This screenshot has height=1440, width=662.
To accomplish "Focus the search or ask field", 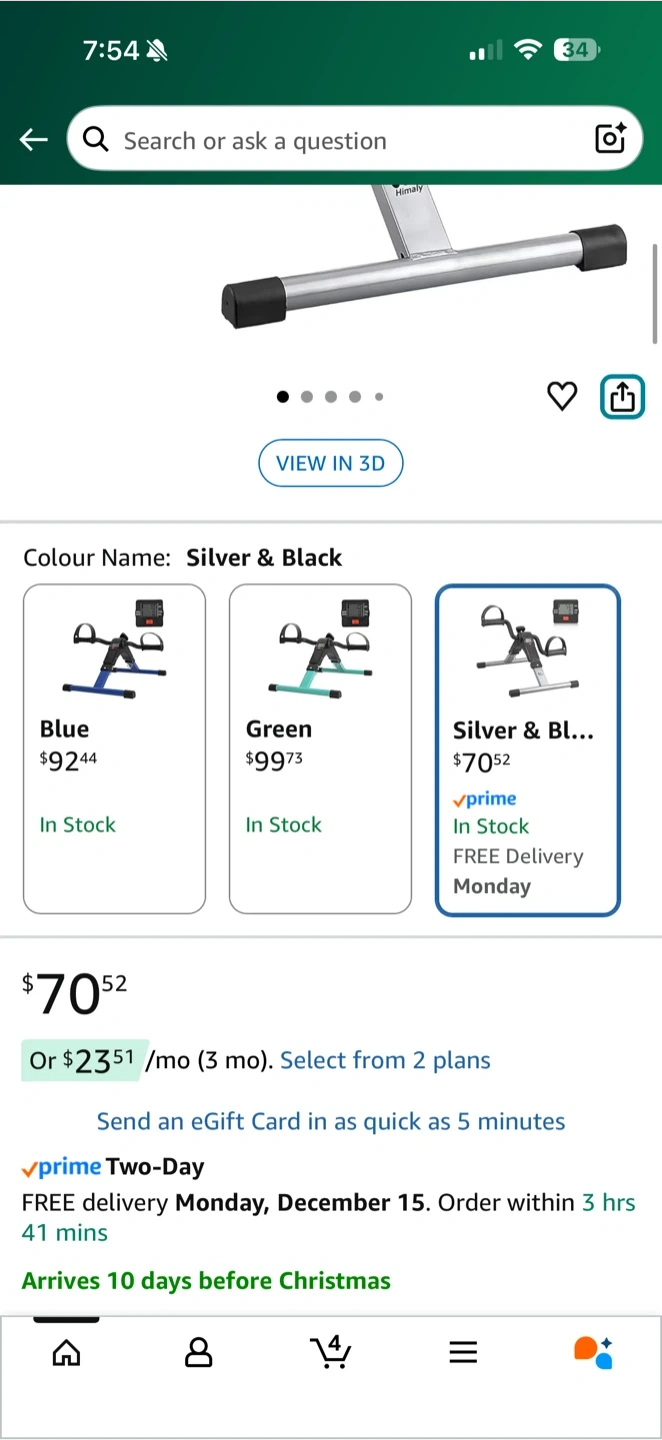I will tap(340, 140).
